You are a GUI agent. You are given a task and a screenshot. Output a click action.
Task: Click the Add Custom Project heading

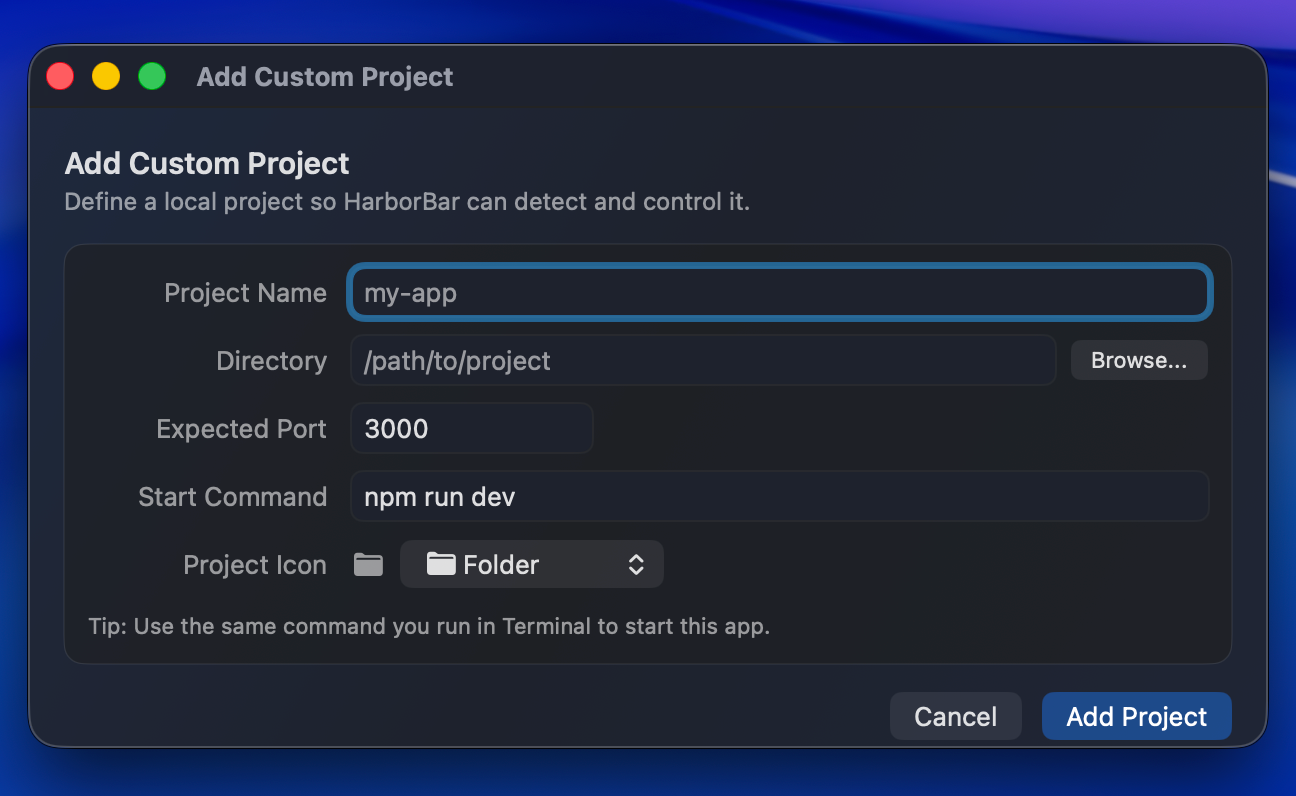coord(206,162)
